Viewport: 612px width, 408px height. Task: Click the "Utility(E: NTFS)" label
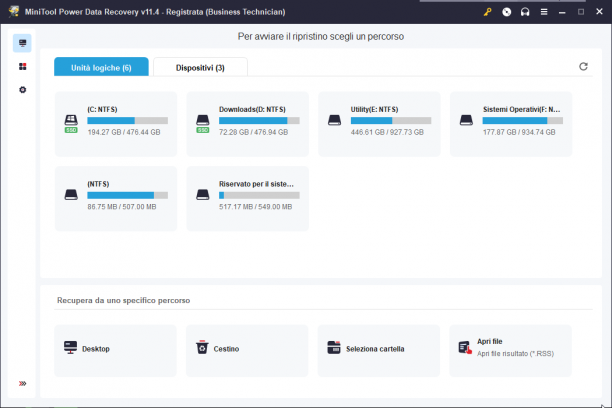(374, 109)
